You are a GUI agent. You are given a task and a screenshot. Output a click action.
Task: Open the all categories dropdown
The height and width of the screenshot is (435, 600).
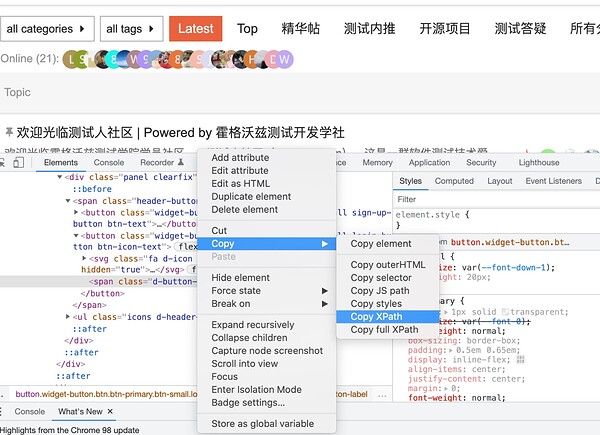[x=47, y=29]
